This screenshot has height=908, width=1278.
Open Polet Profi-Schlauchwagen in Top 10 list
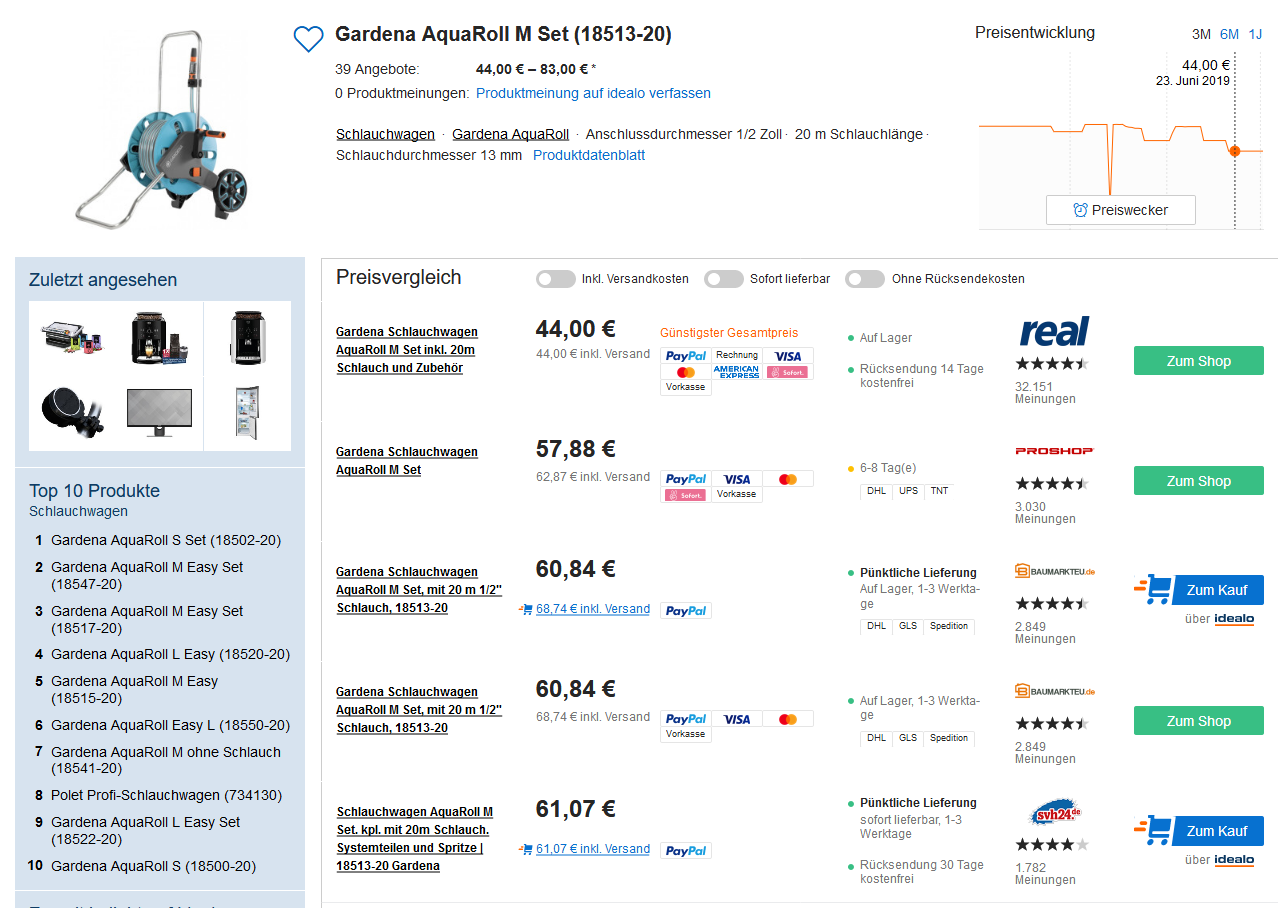tap(166, 795)
